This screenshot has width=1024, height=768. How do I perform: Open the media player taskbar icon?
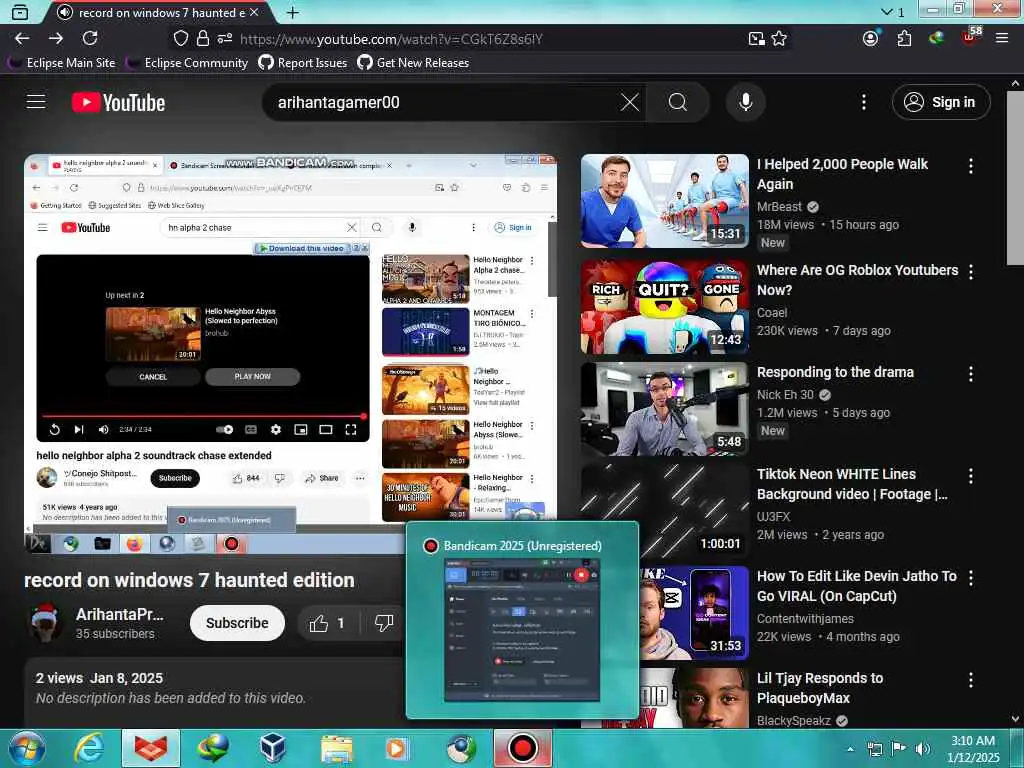tap(396, 748)
